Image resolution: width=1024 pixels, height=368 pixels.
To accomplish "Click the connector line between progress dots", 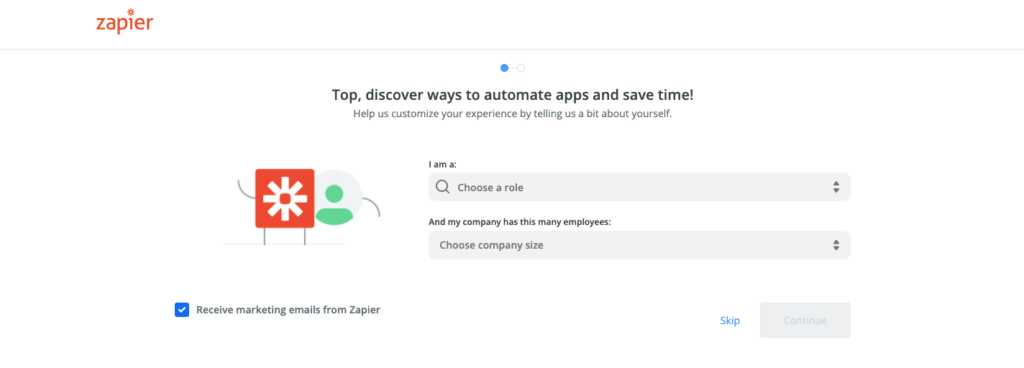I will (513, 68).
